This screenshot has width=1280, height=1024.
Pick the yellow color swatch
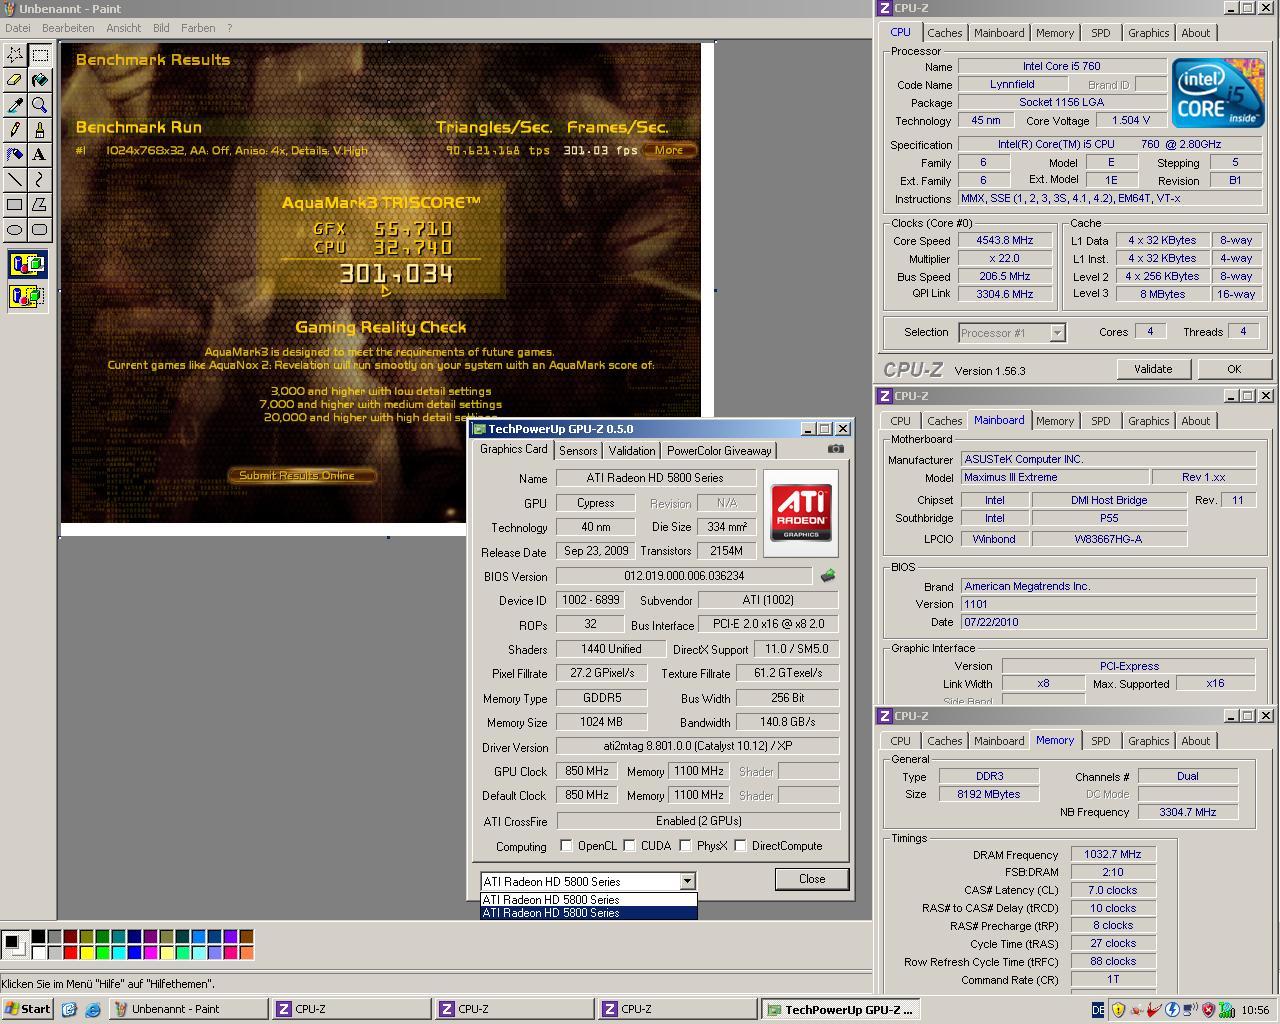click(86, 952)
